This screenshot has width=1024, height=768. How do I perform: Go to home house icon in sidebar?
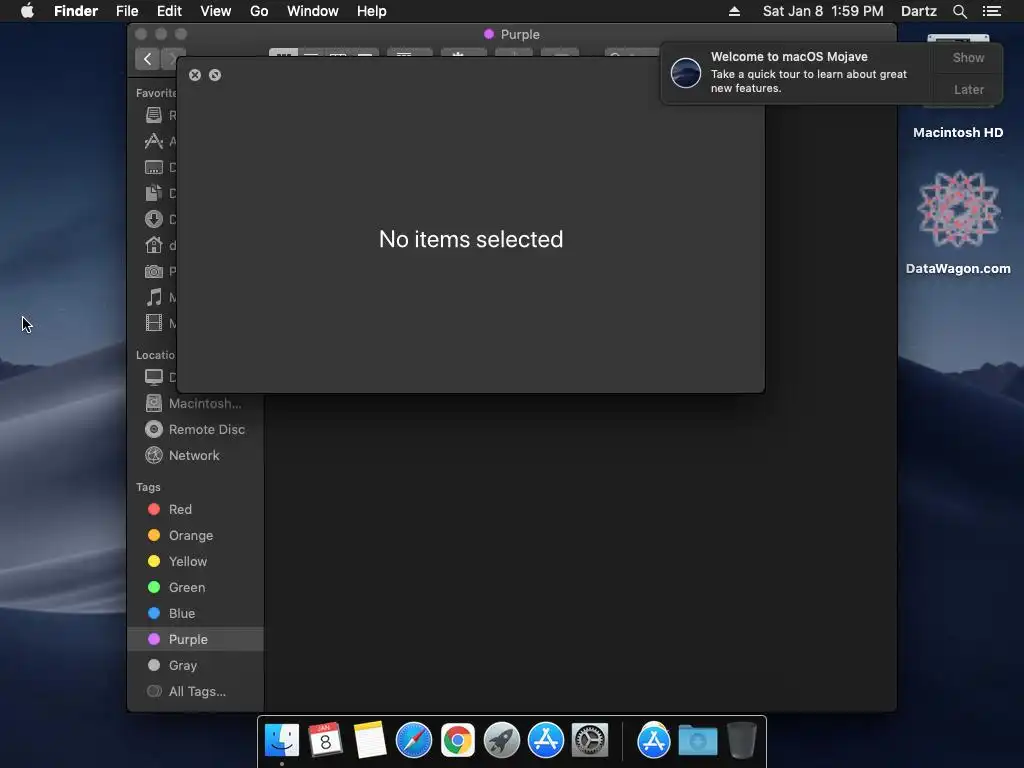pyautogui.click(x=153, y=245)
